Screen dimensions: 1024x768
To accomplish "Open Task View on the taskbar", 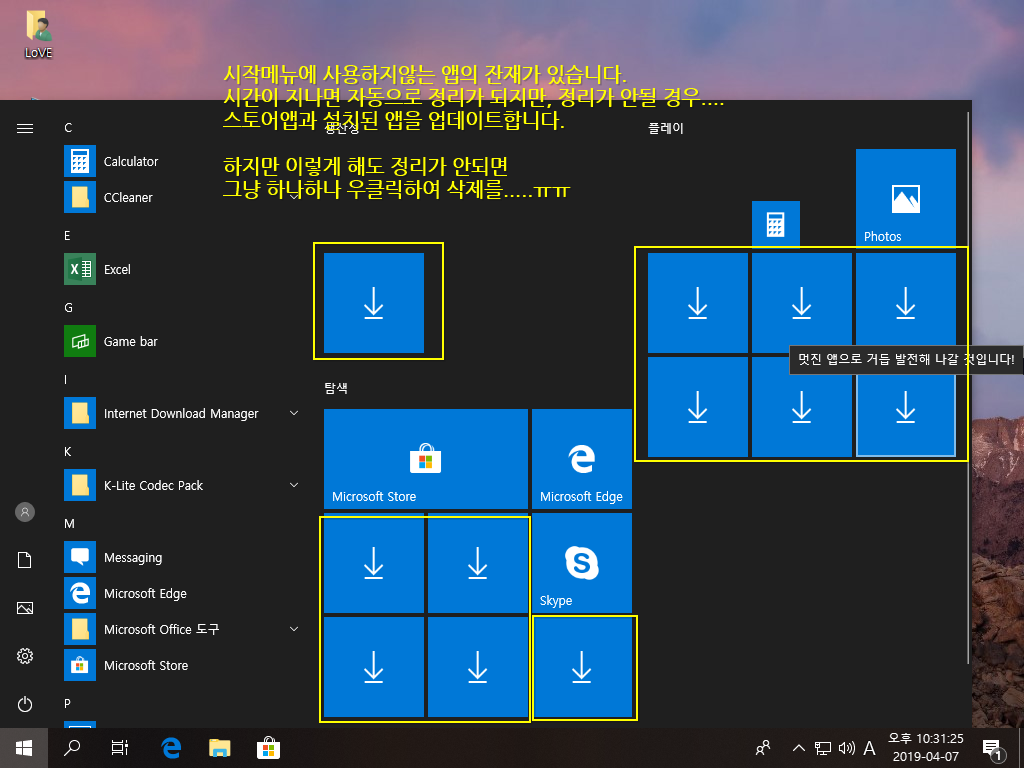I will pos(120,748).
